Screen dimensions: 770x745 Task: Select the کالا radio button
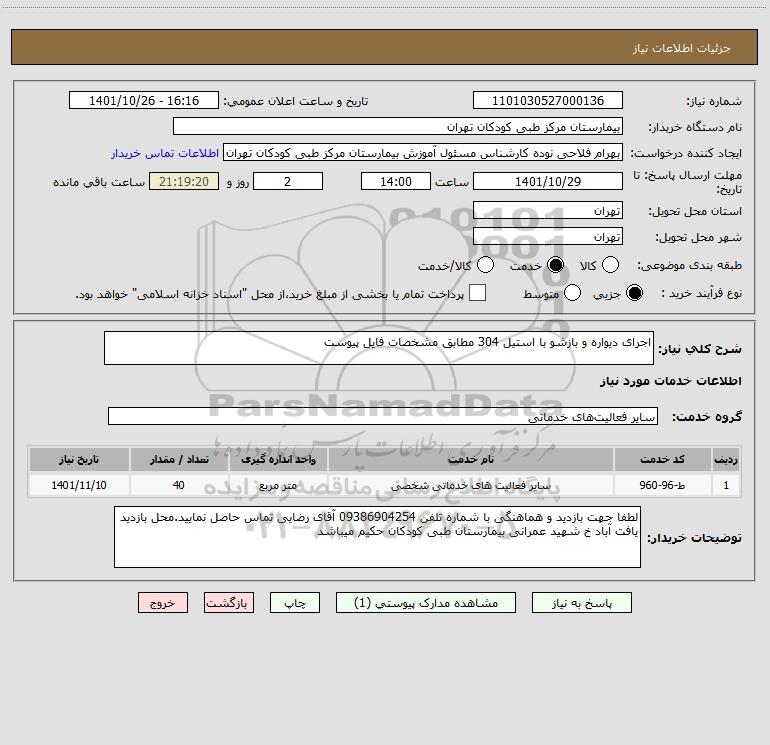[610, 265]
